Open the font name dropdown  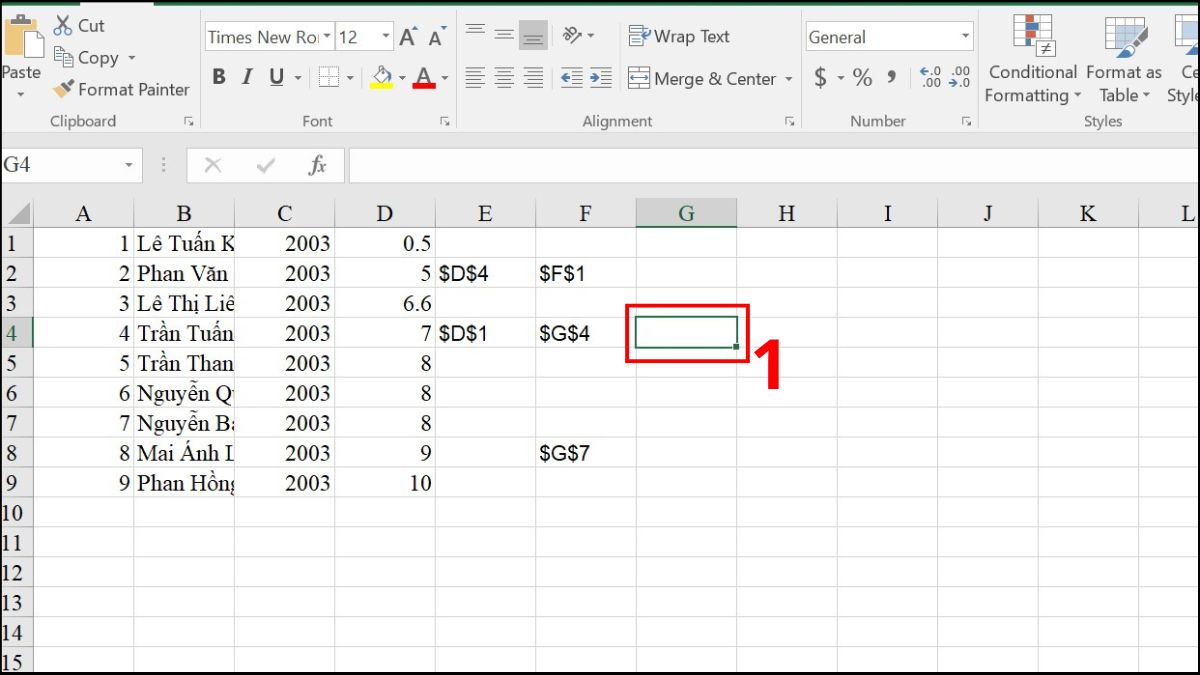point(330,35)
